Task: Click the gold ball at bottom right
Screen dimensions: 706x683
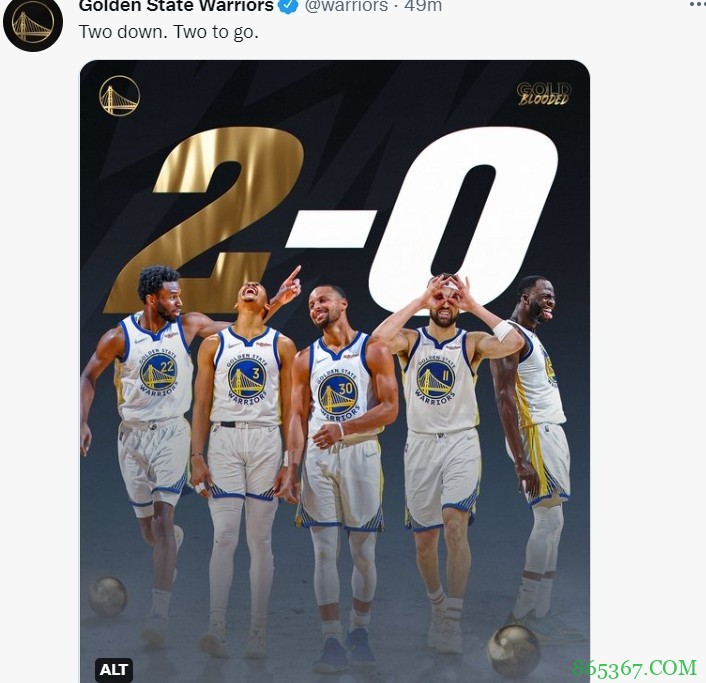Action: click(513, 649)
